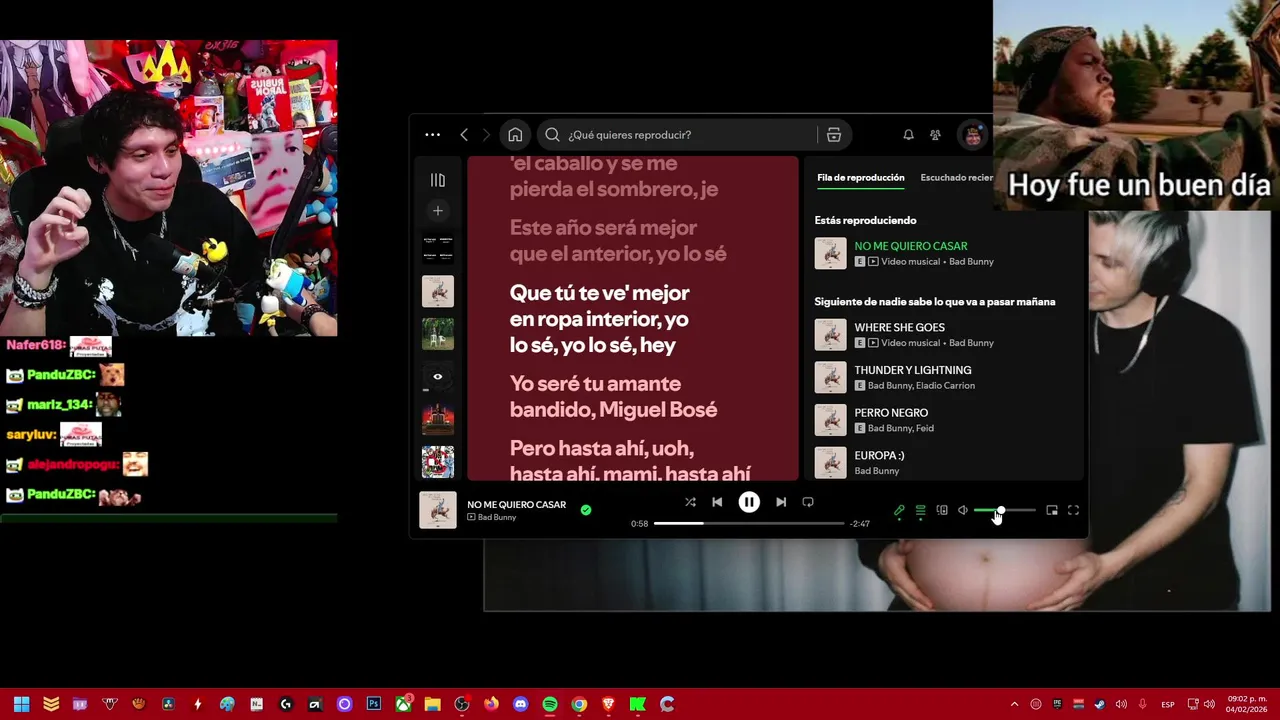Open second library playlist thumbnail in sidebar
The image size is (1280, 720).
pos(438,291)
